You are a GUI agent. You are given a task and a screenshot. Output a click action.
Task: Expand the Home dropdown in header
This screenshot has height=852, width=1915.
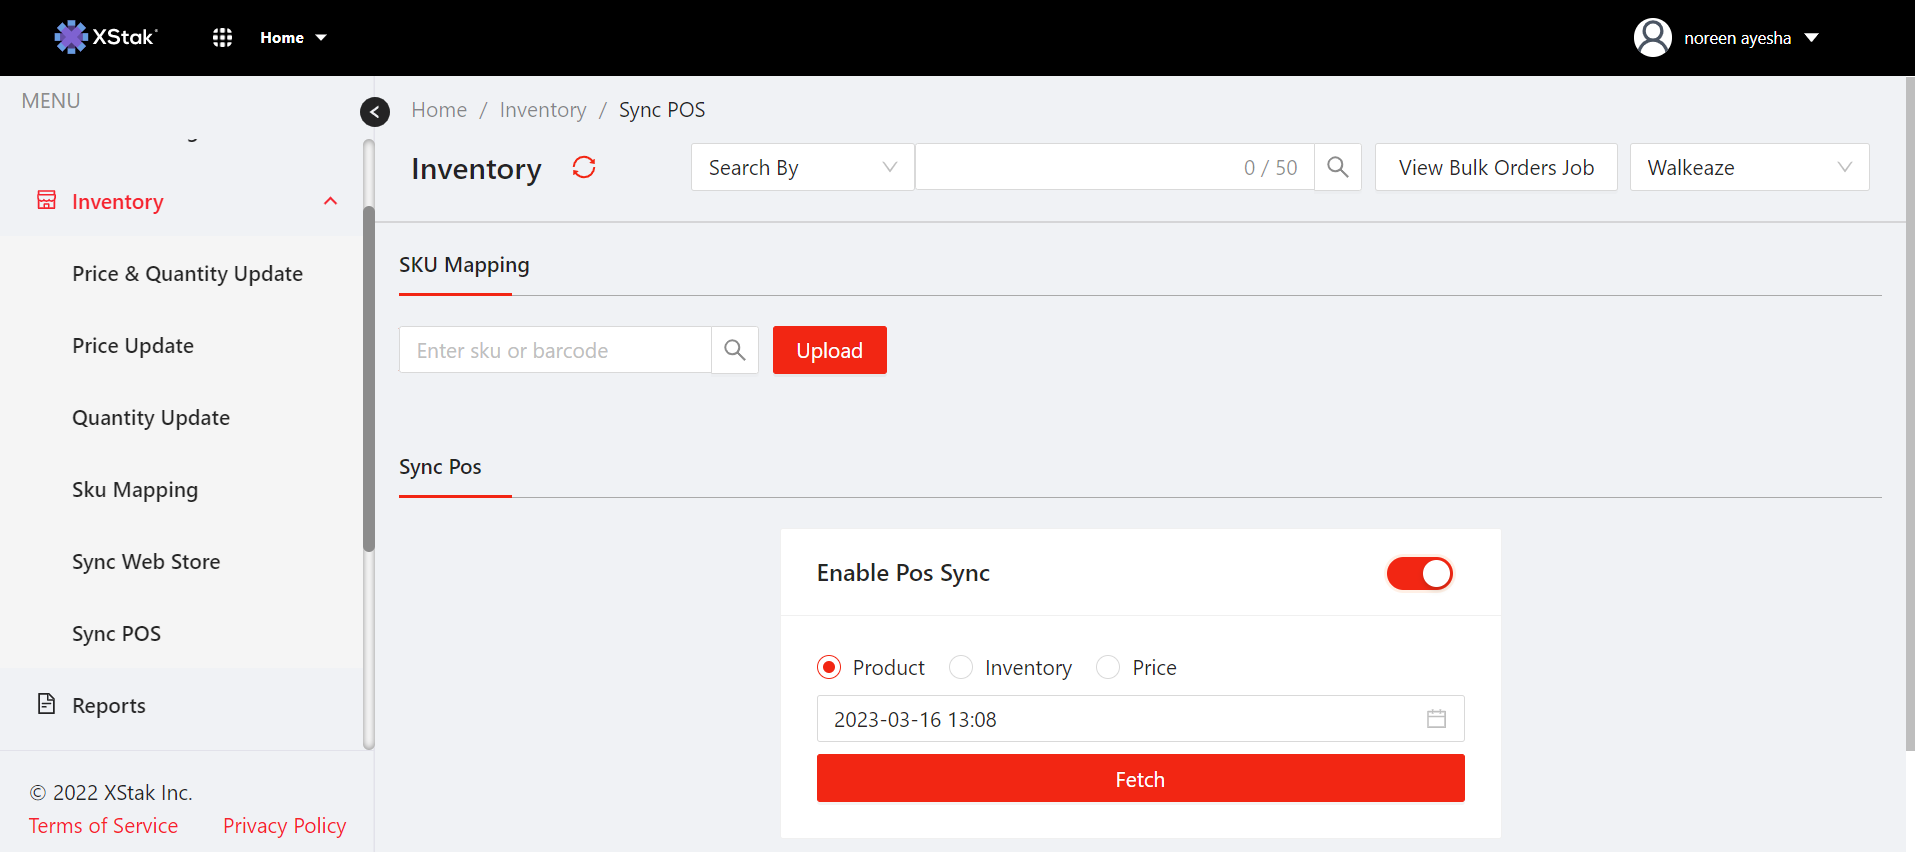(293, 38)
